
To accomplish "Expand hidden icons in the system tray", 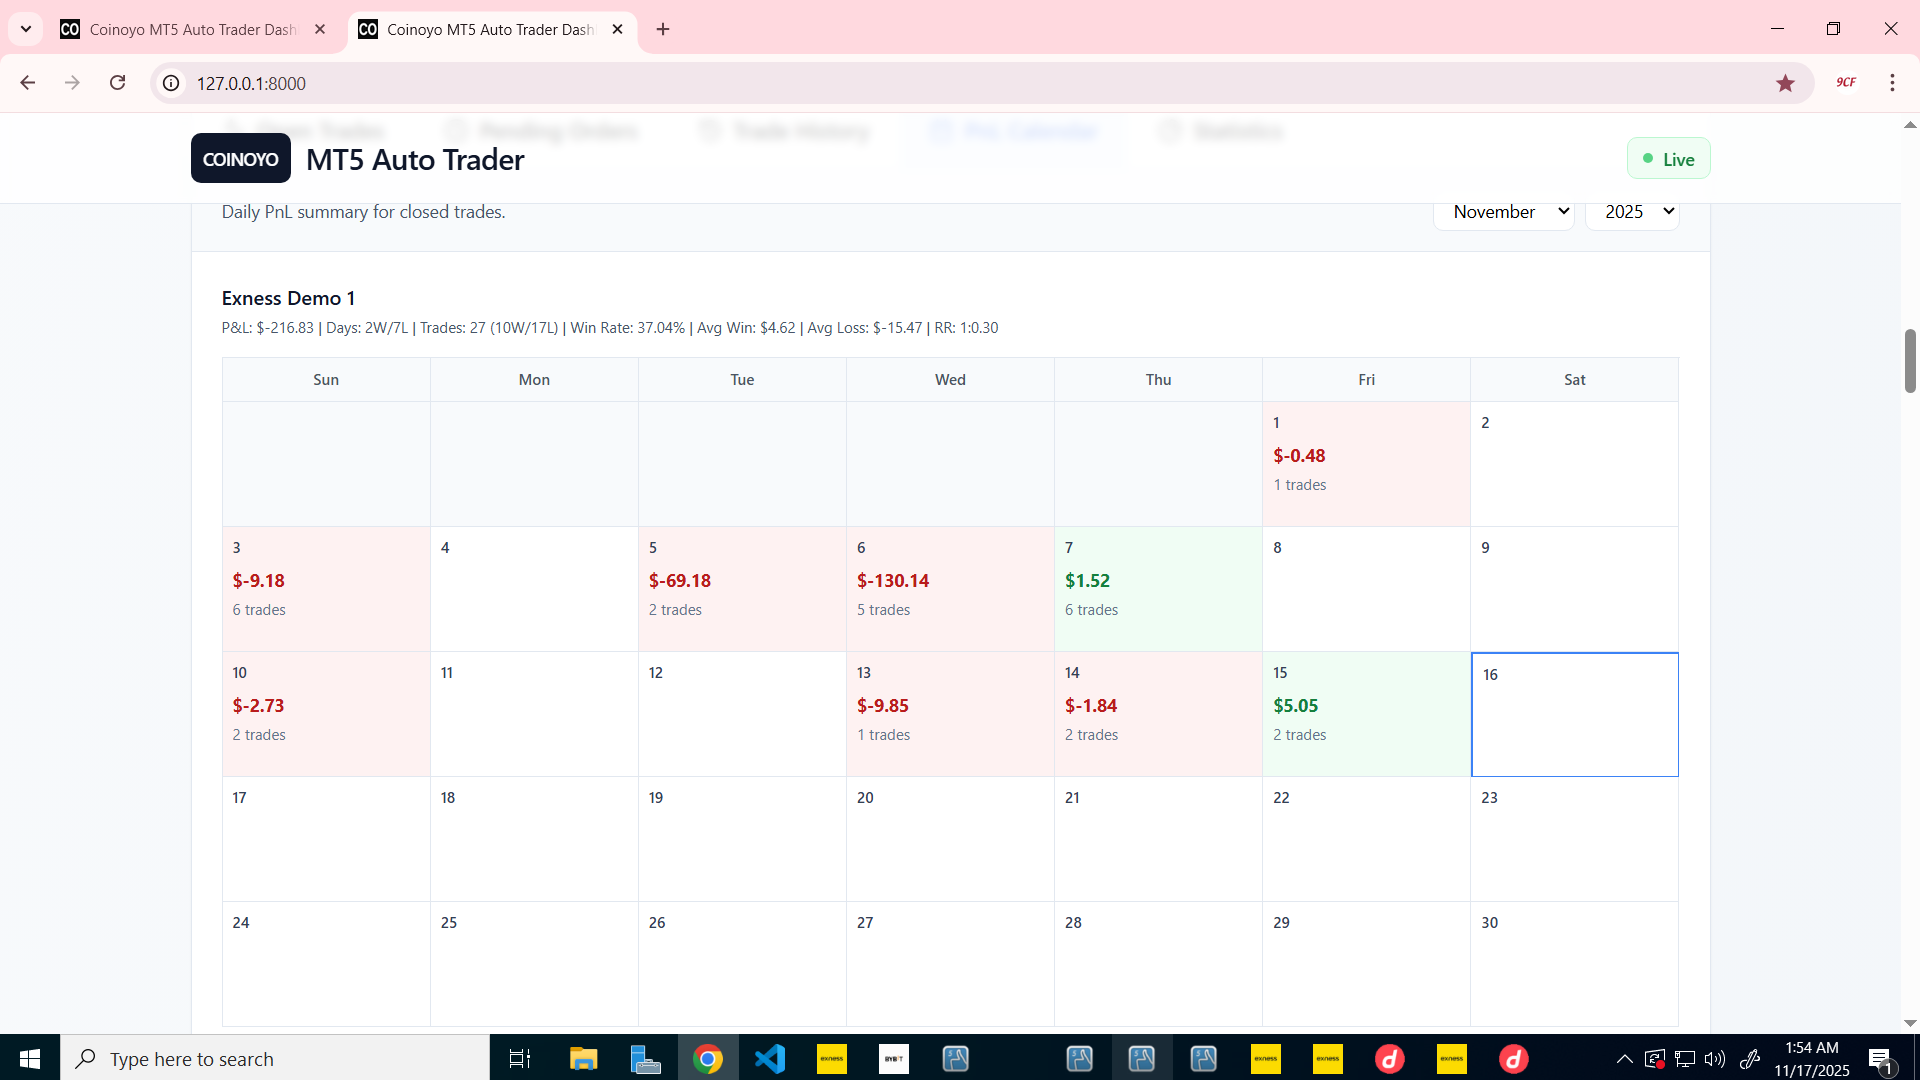I will (1625, 1059).
